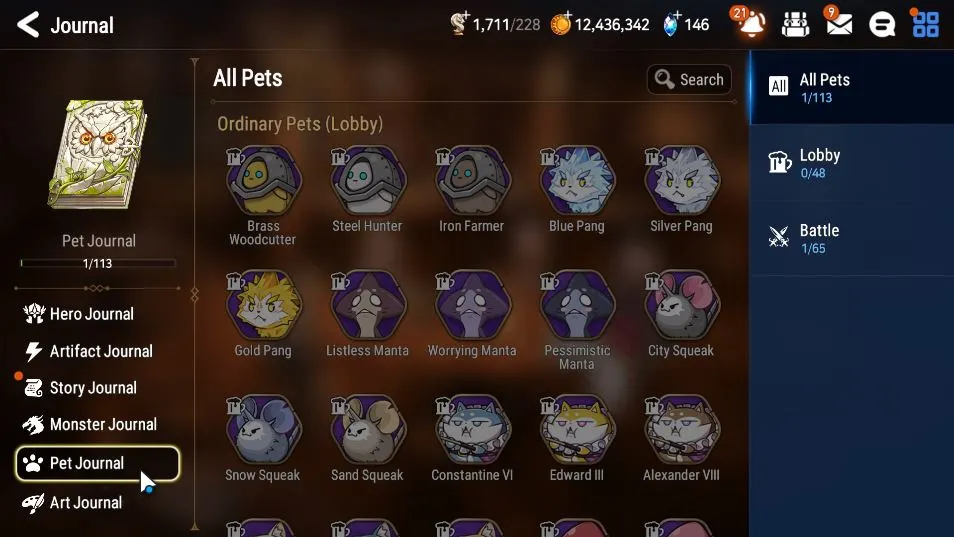Click the energy stamina counter

[495, 24]
